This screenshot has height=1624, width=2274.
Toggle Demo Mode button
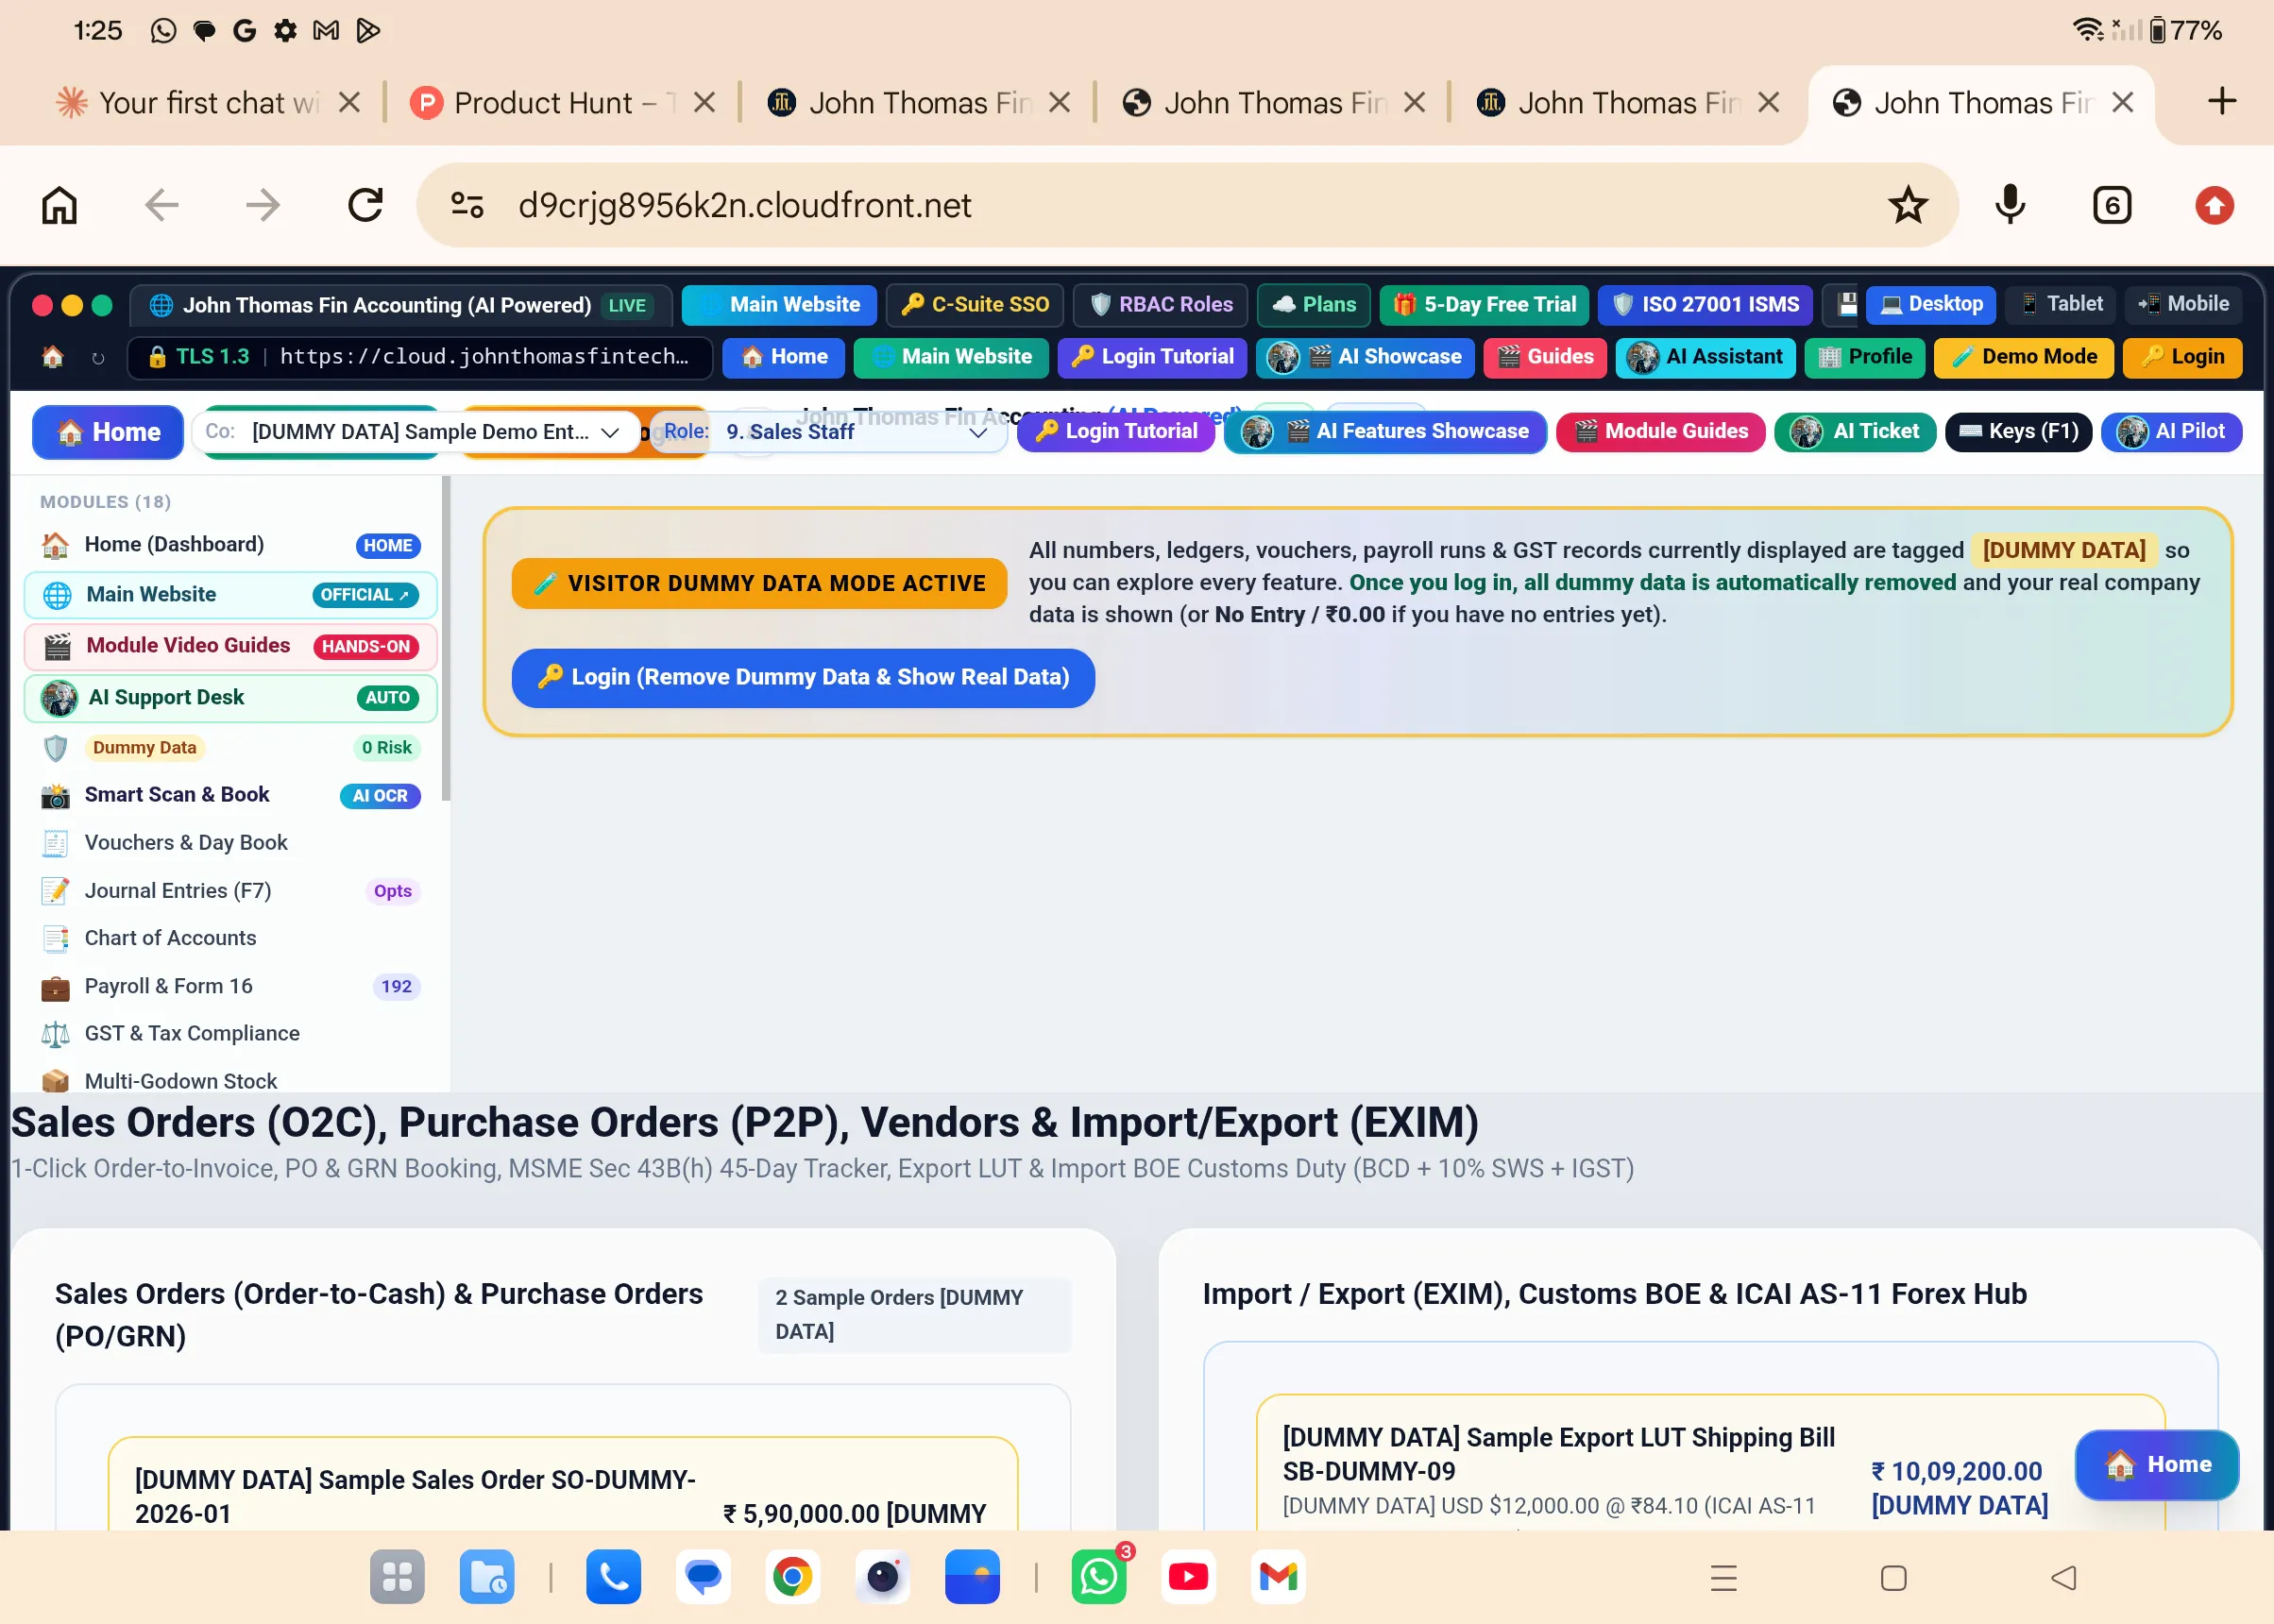click(x=2023, y=357)
